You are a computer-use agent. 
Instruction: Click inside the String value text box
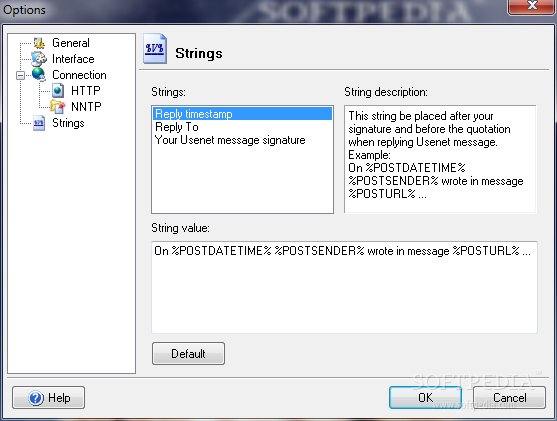point(344,287)
